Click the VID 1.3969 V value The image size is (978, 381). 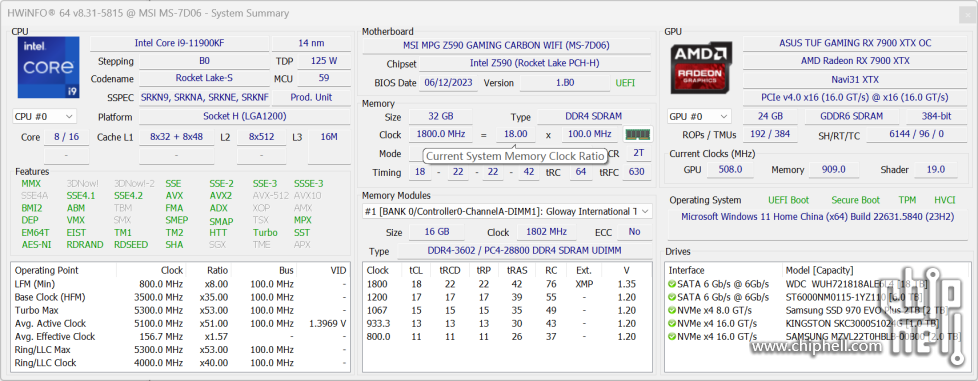tap(327, 324)
